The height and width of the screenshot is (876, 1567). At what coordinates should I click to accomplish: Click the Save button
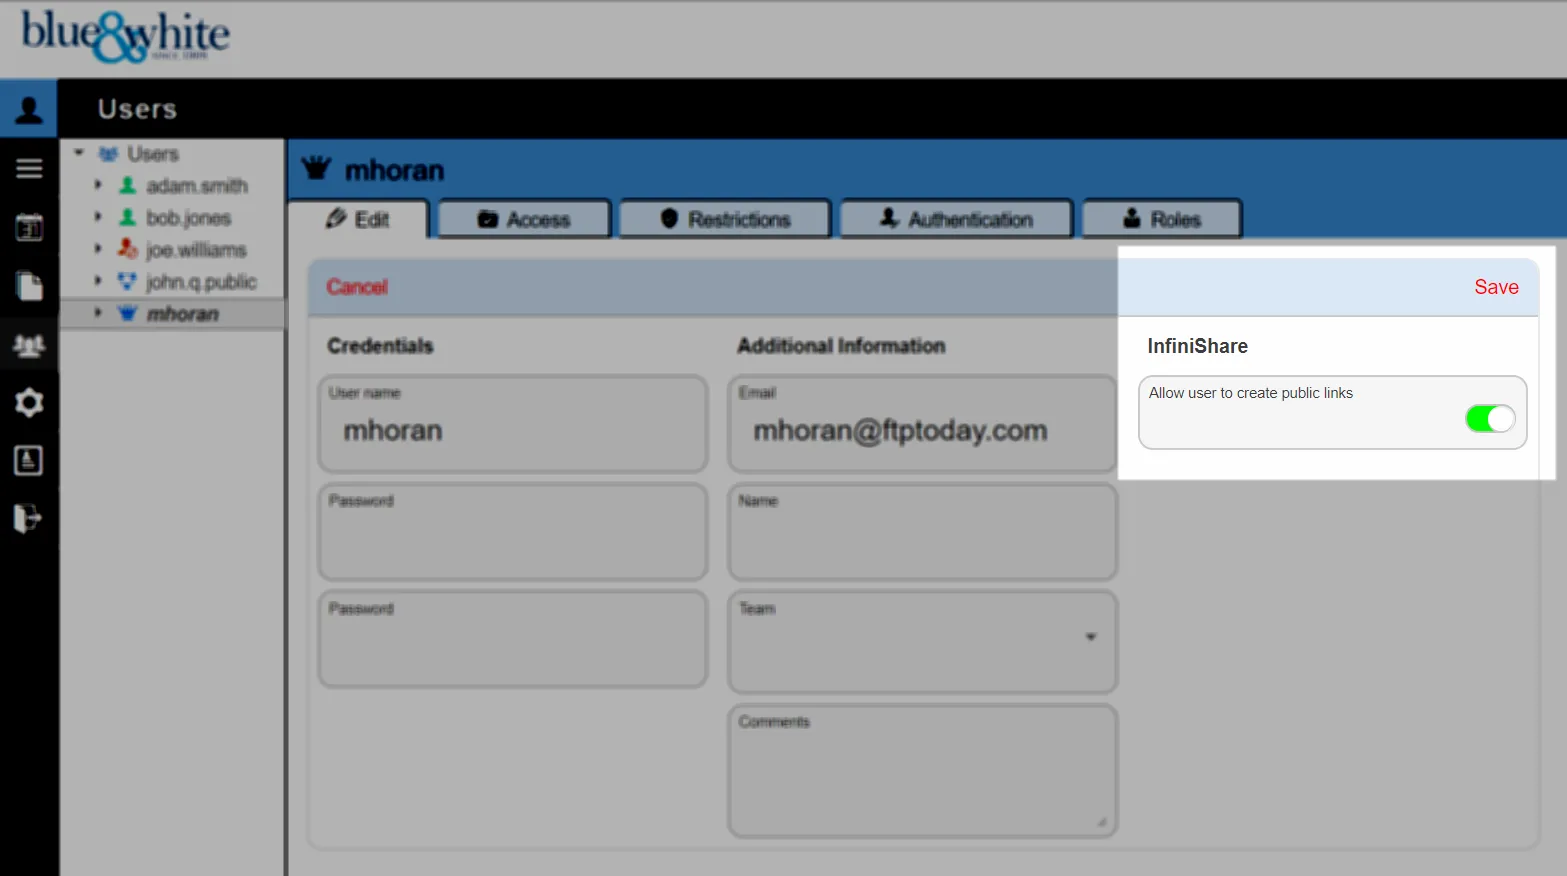pos(1495,287)
